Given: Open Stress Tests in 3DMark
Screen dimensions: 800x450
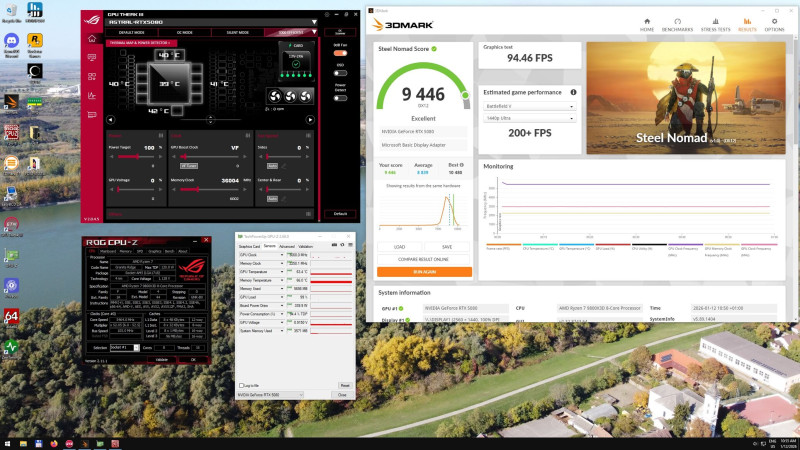Looking at the screenshot, I should pos(715,25).
